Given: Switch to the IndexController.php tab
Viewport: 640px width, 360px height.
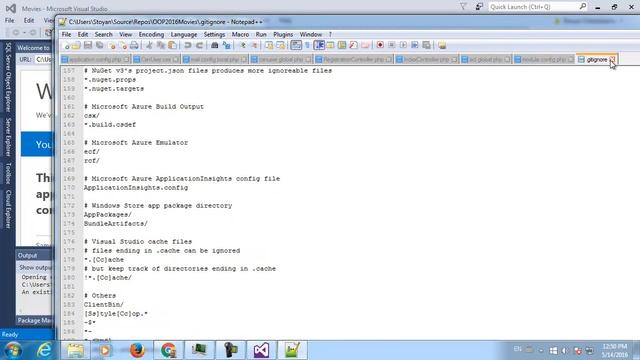Looking at the screenshot, I should (427, 60).
